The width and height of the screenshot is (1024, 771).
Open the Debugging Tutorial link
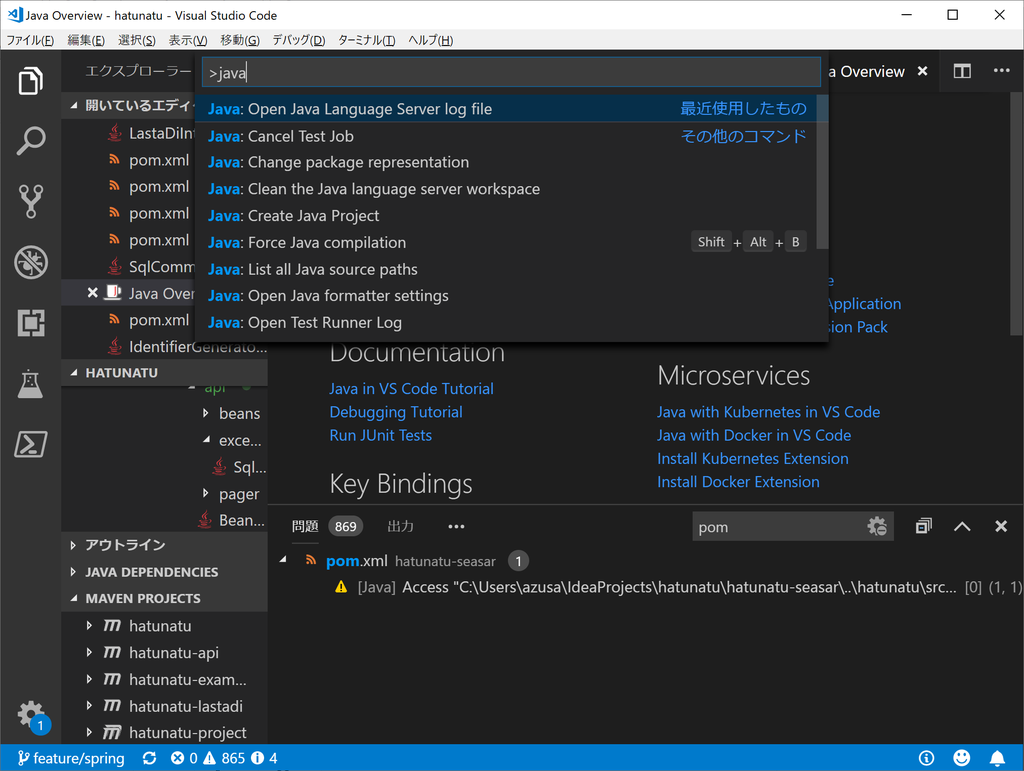pyautogui.click(x=396, y=412)
